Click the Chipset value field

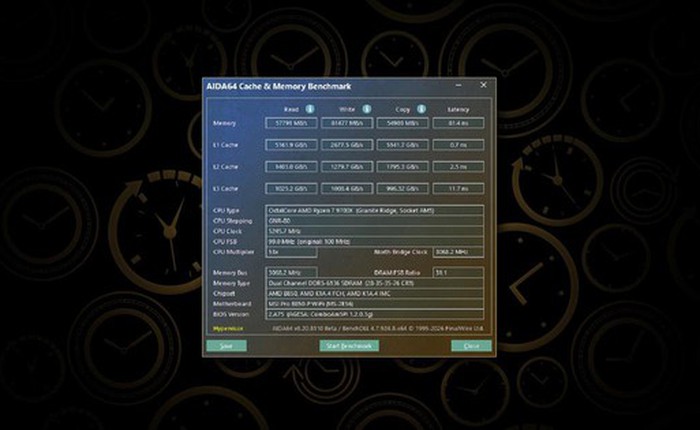pyautogui.click(x=375, y=293)
